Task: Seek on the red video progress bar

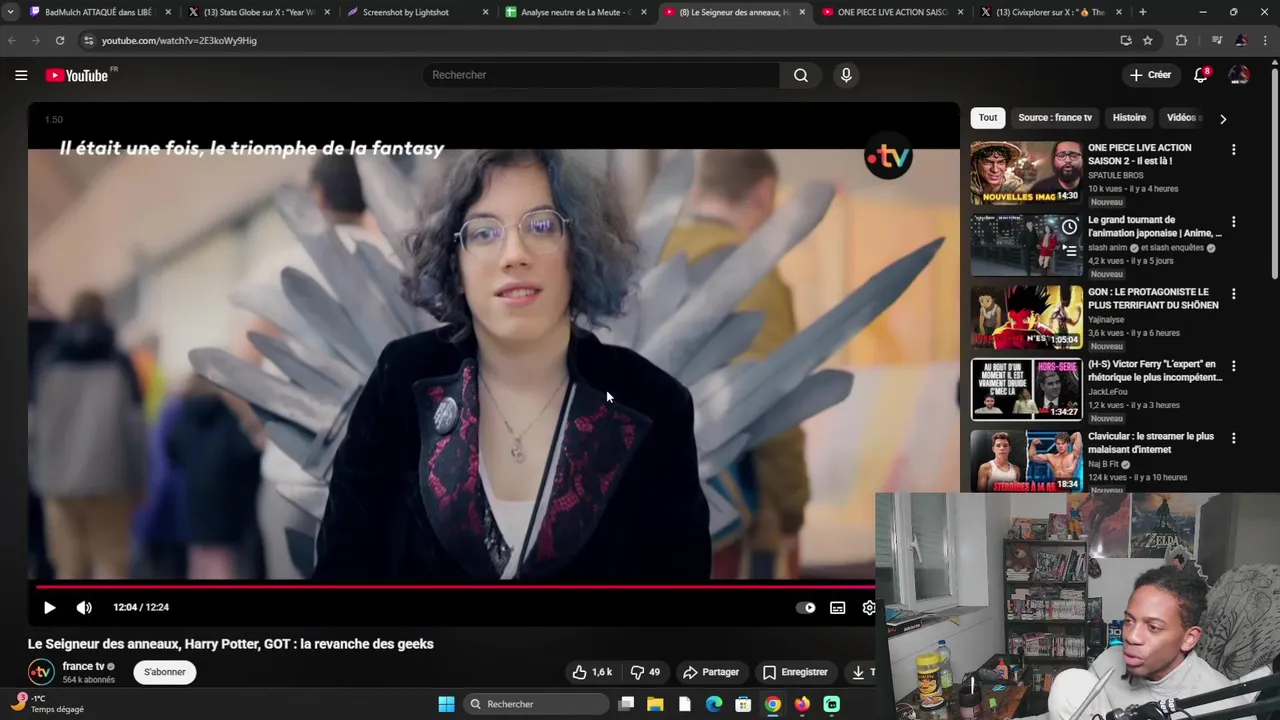Action: click(455, 587)
